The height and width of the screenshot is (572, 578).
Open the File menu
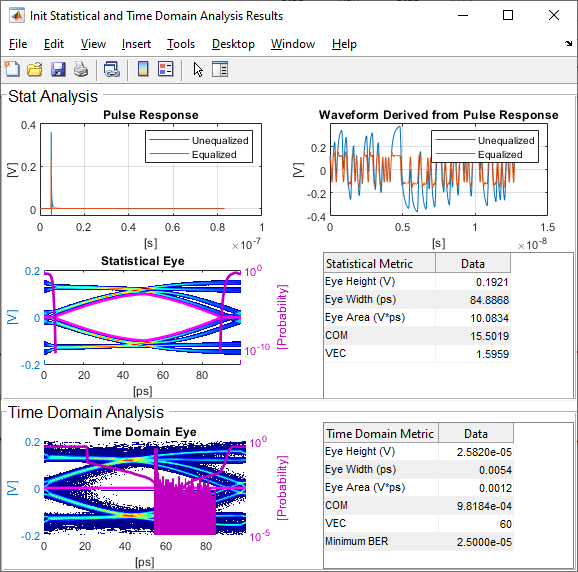point(18,44)
